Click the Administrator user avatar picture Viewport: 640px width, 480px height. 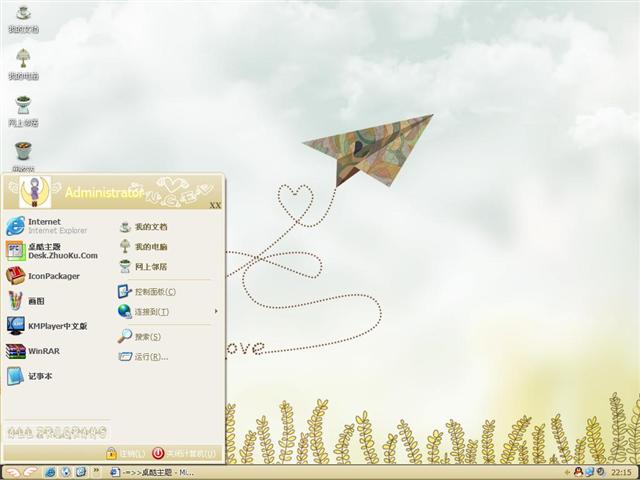point(35,192)
